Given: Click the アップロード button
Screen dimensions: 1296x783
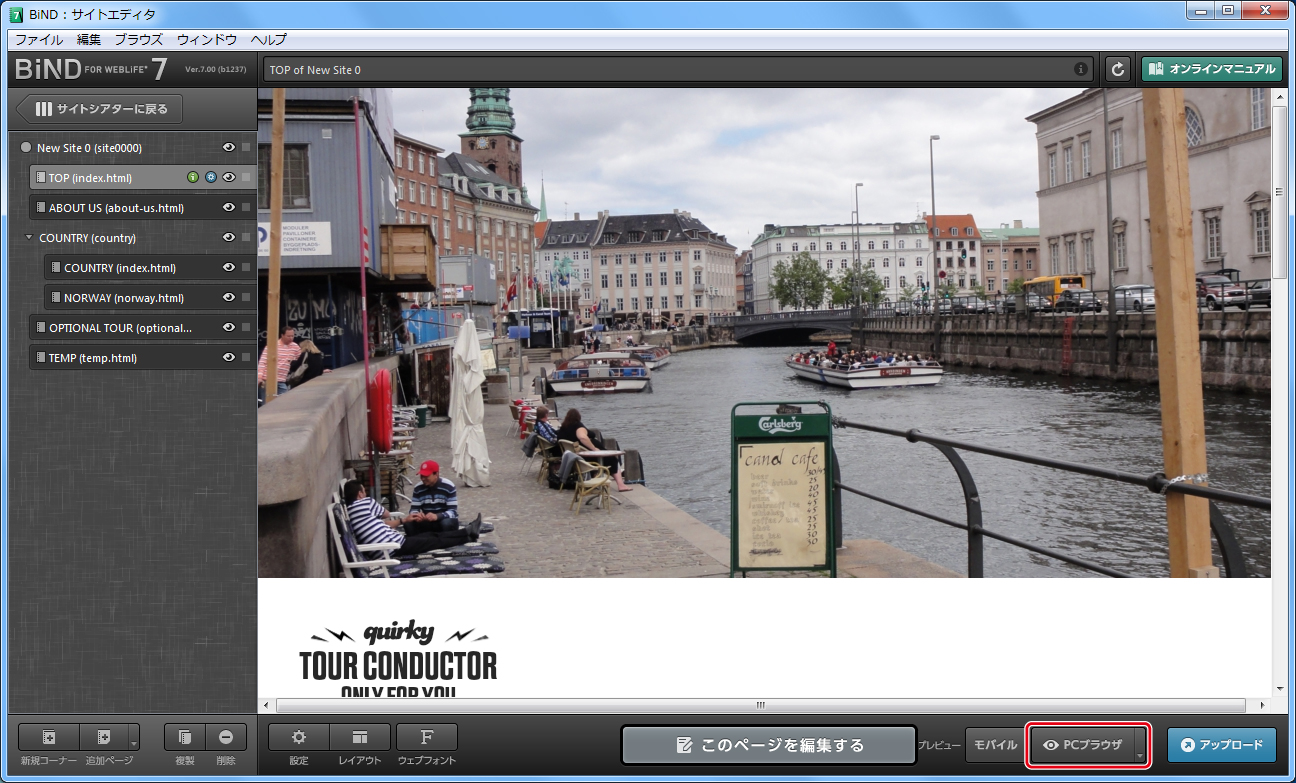Looking at the screenshot, I should coord(1222,745).
